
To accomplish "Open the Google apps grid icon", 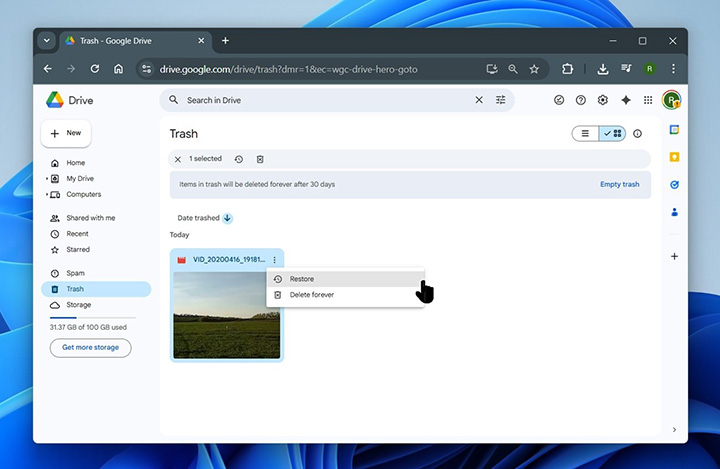I will click(x=648, y=100).
